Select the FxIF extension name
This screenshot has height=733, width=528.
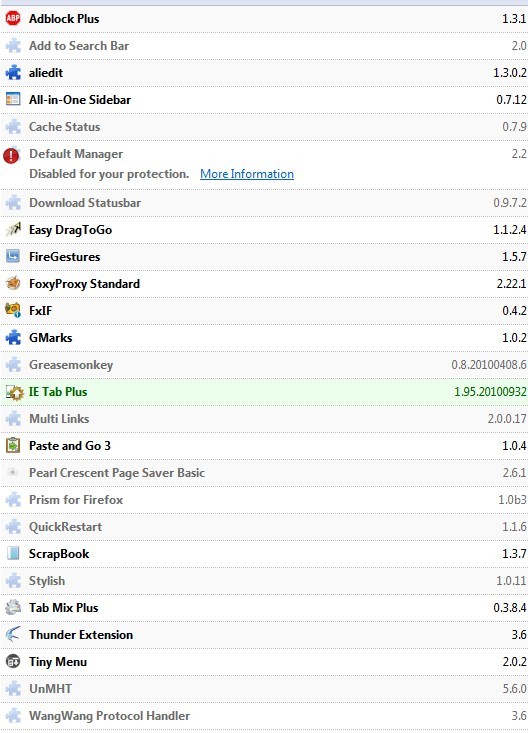[x=41, y=310]
